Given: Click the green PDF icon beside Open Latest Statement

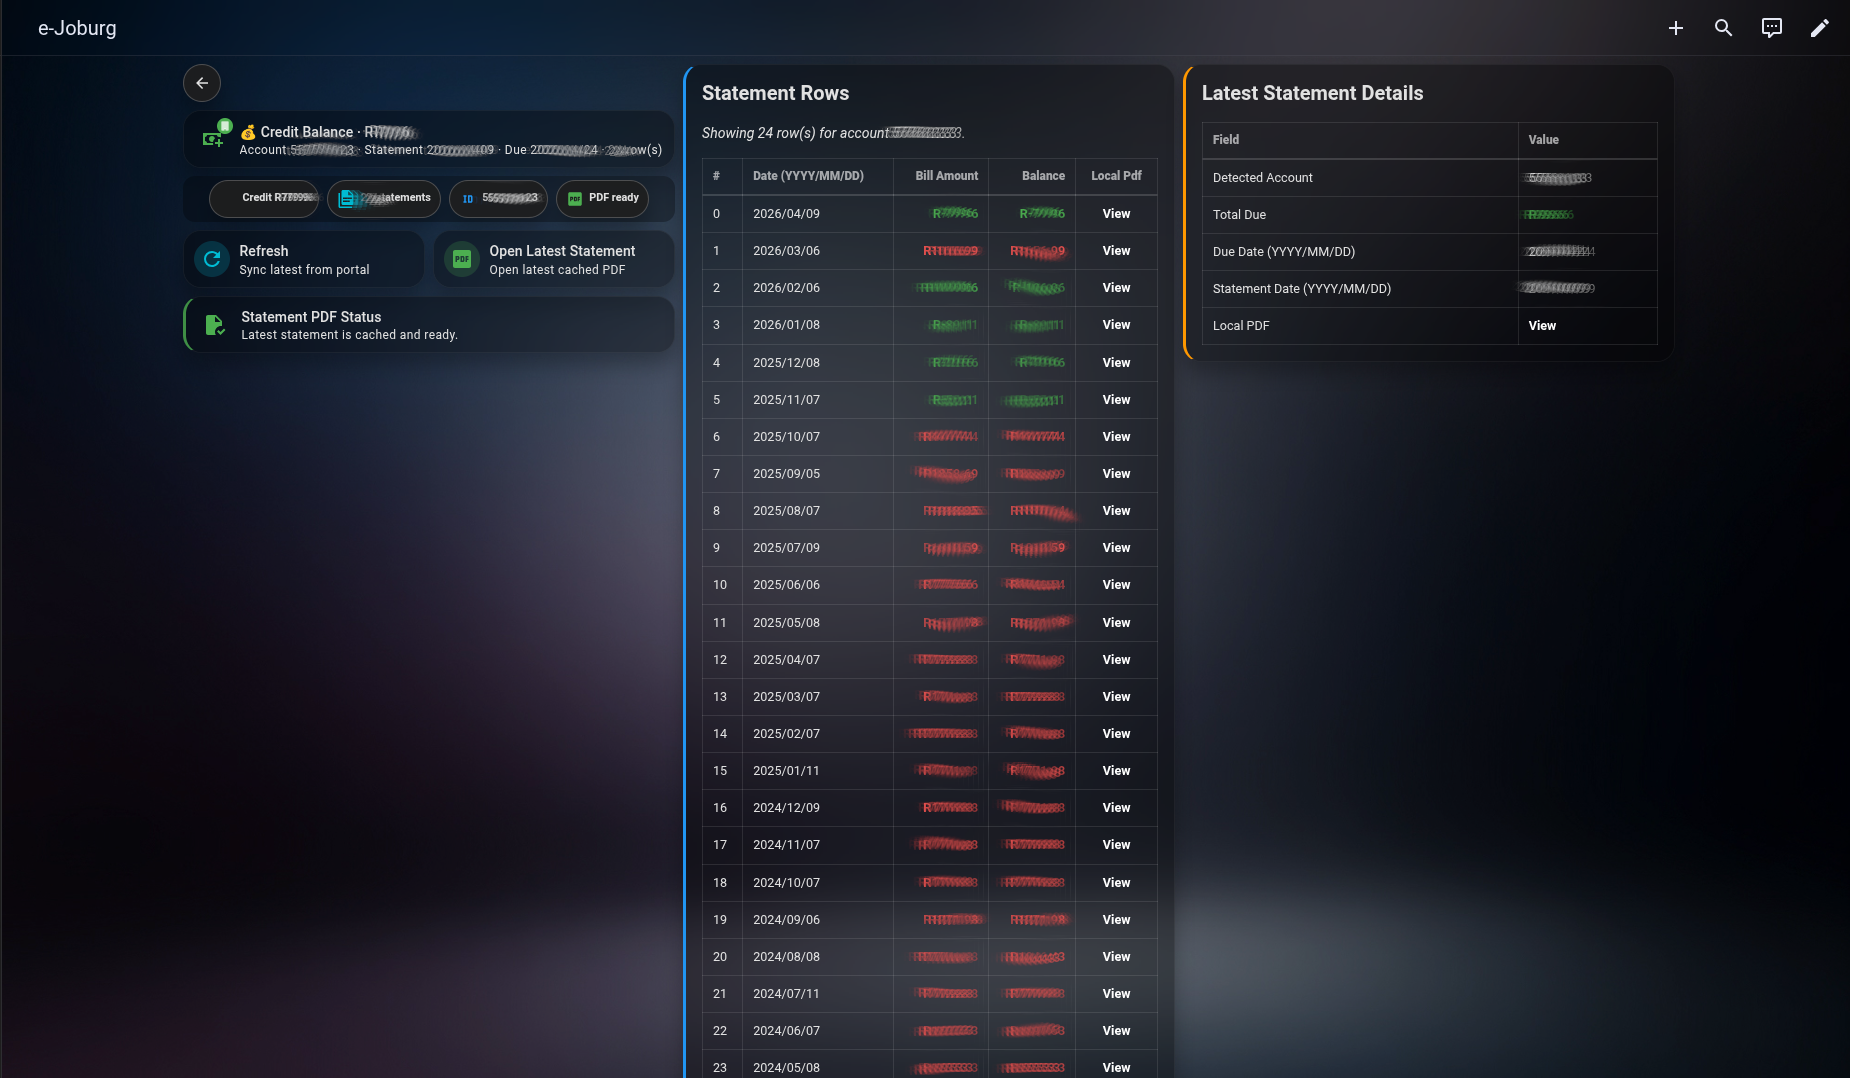Looking at the screenshot, I should [x=461, y=259].
